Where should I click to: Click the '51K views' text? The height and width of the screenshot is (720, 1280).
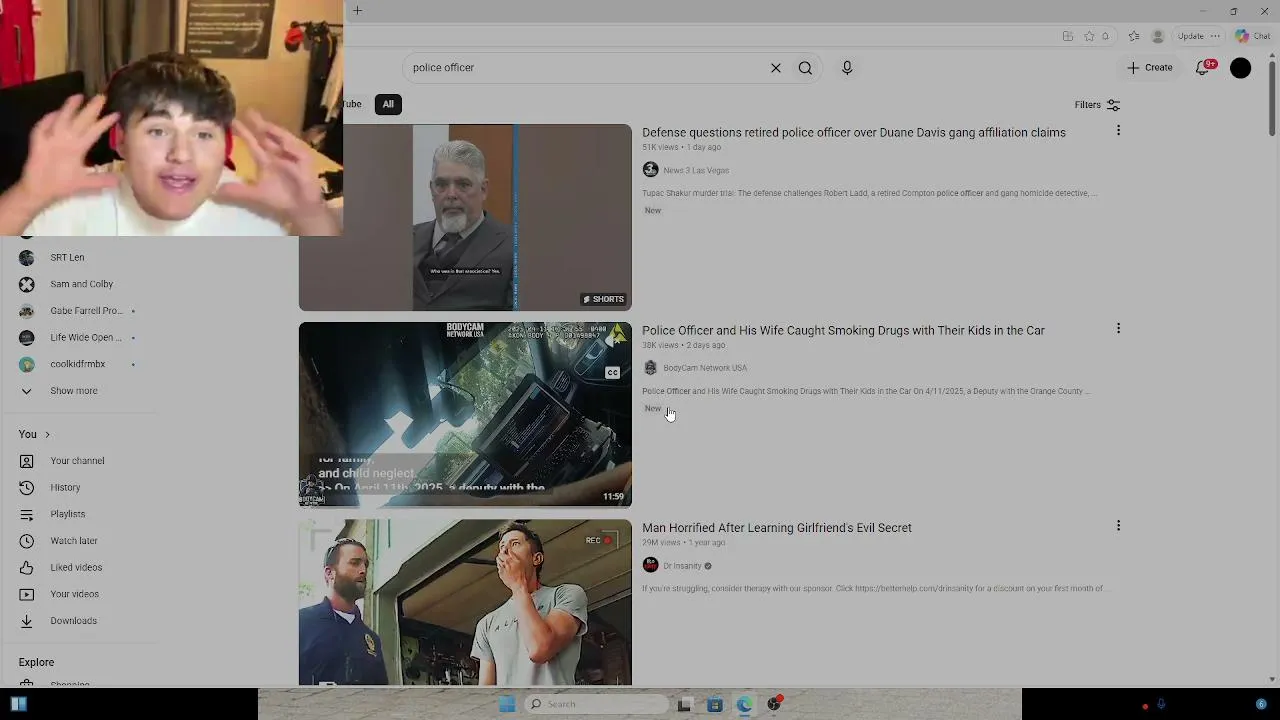pos(660,148)
